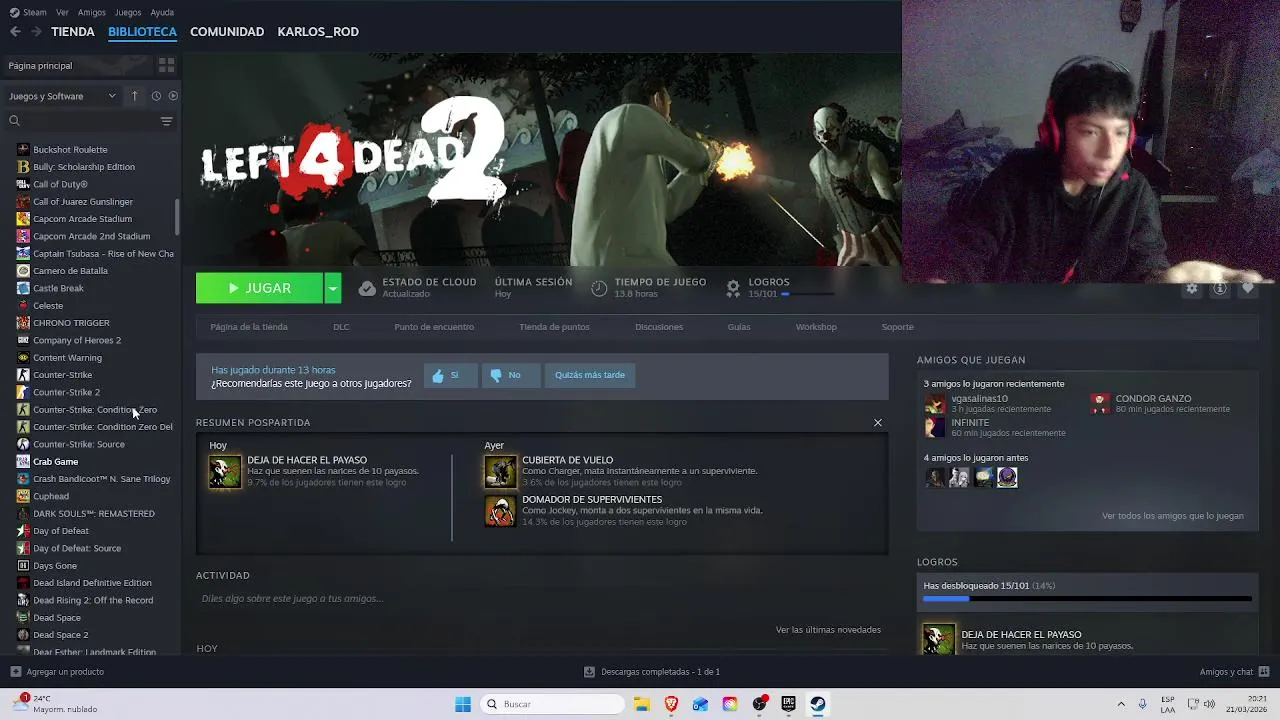
Task: Open Domador de supervivientes achievement icon
Action: [x=500, y=511]
